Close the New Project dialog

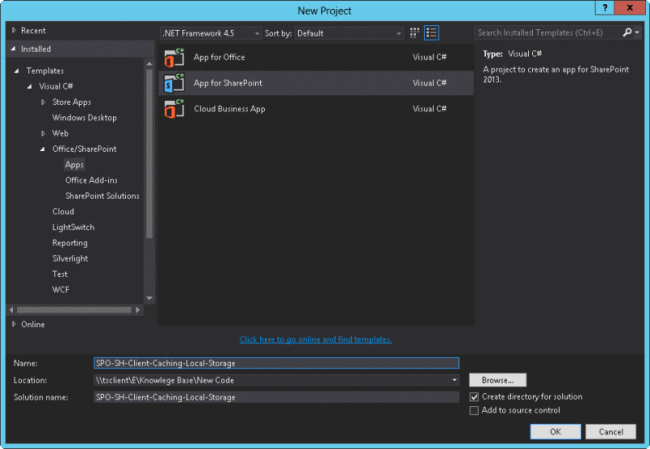click(630, 7)
